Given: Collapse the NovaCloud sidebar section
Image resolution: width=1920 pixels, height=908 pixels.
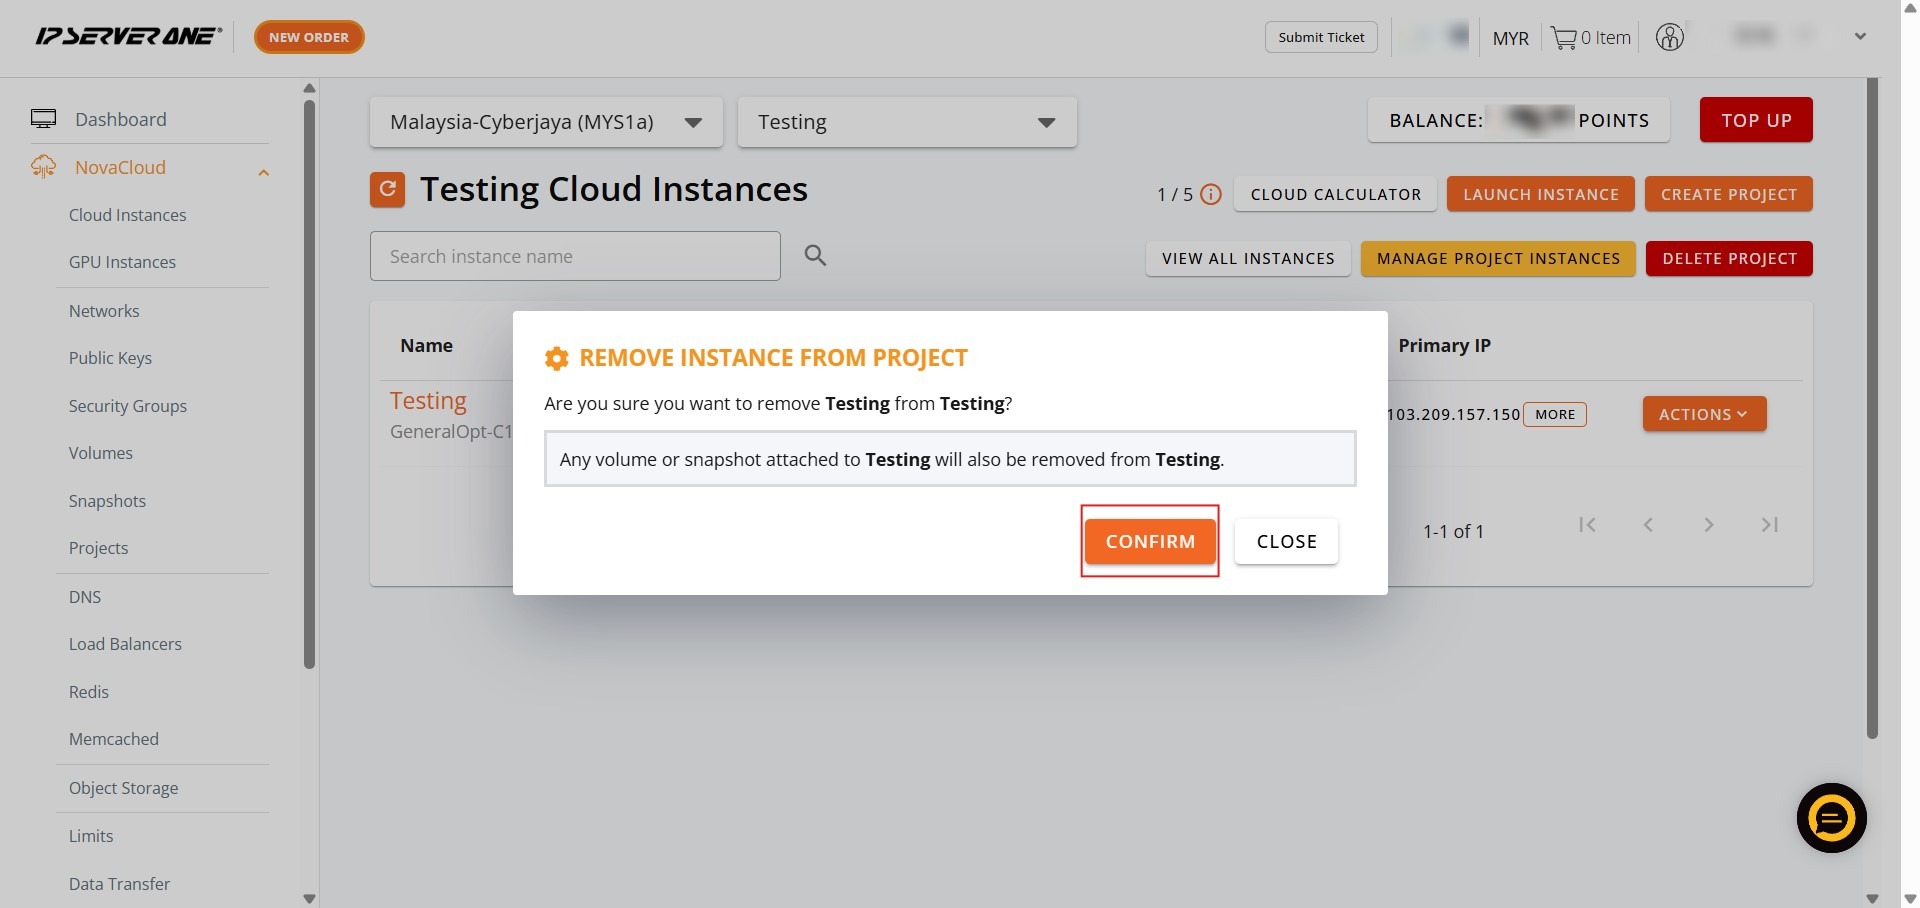Looking at the screenshot, I should pos(263,172).
